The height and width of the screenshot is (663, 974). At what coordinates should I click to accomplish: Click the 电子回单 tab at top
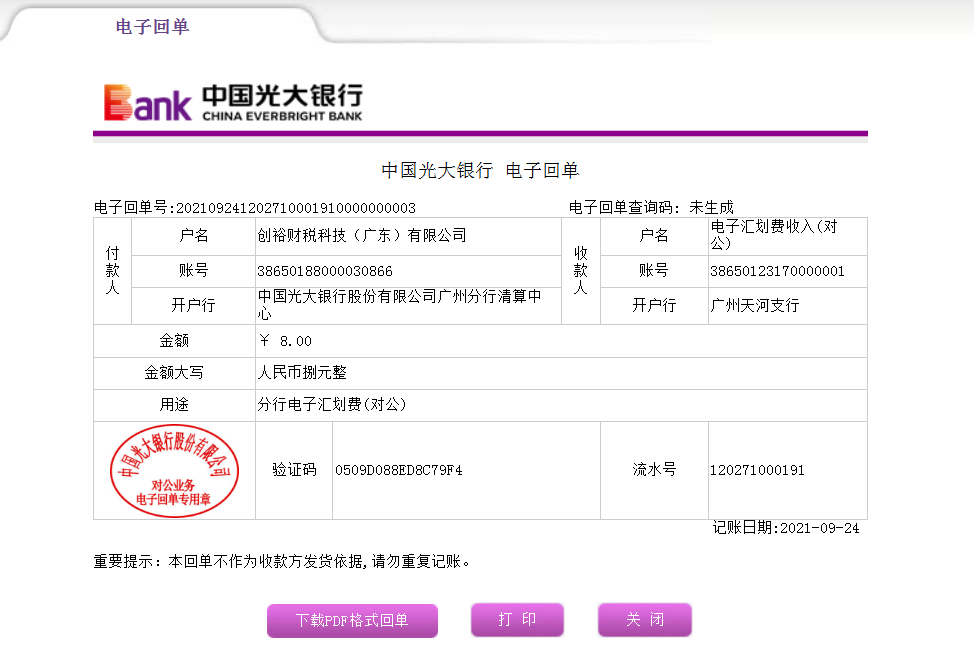[152, 27]
